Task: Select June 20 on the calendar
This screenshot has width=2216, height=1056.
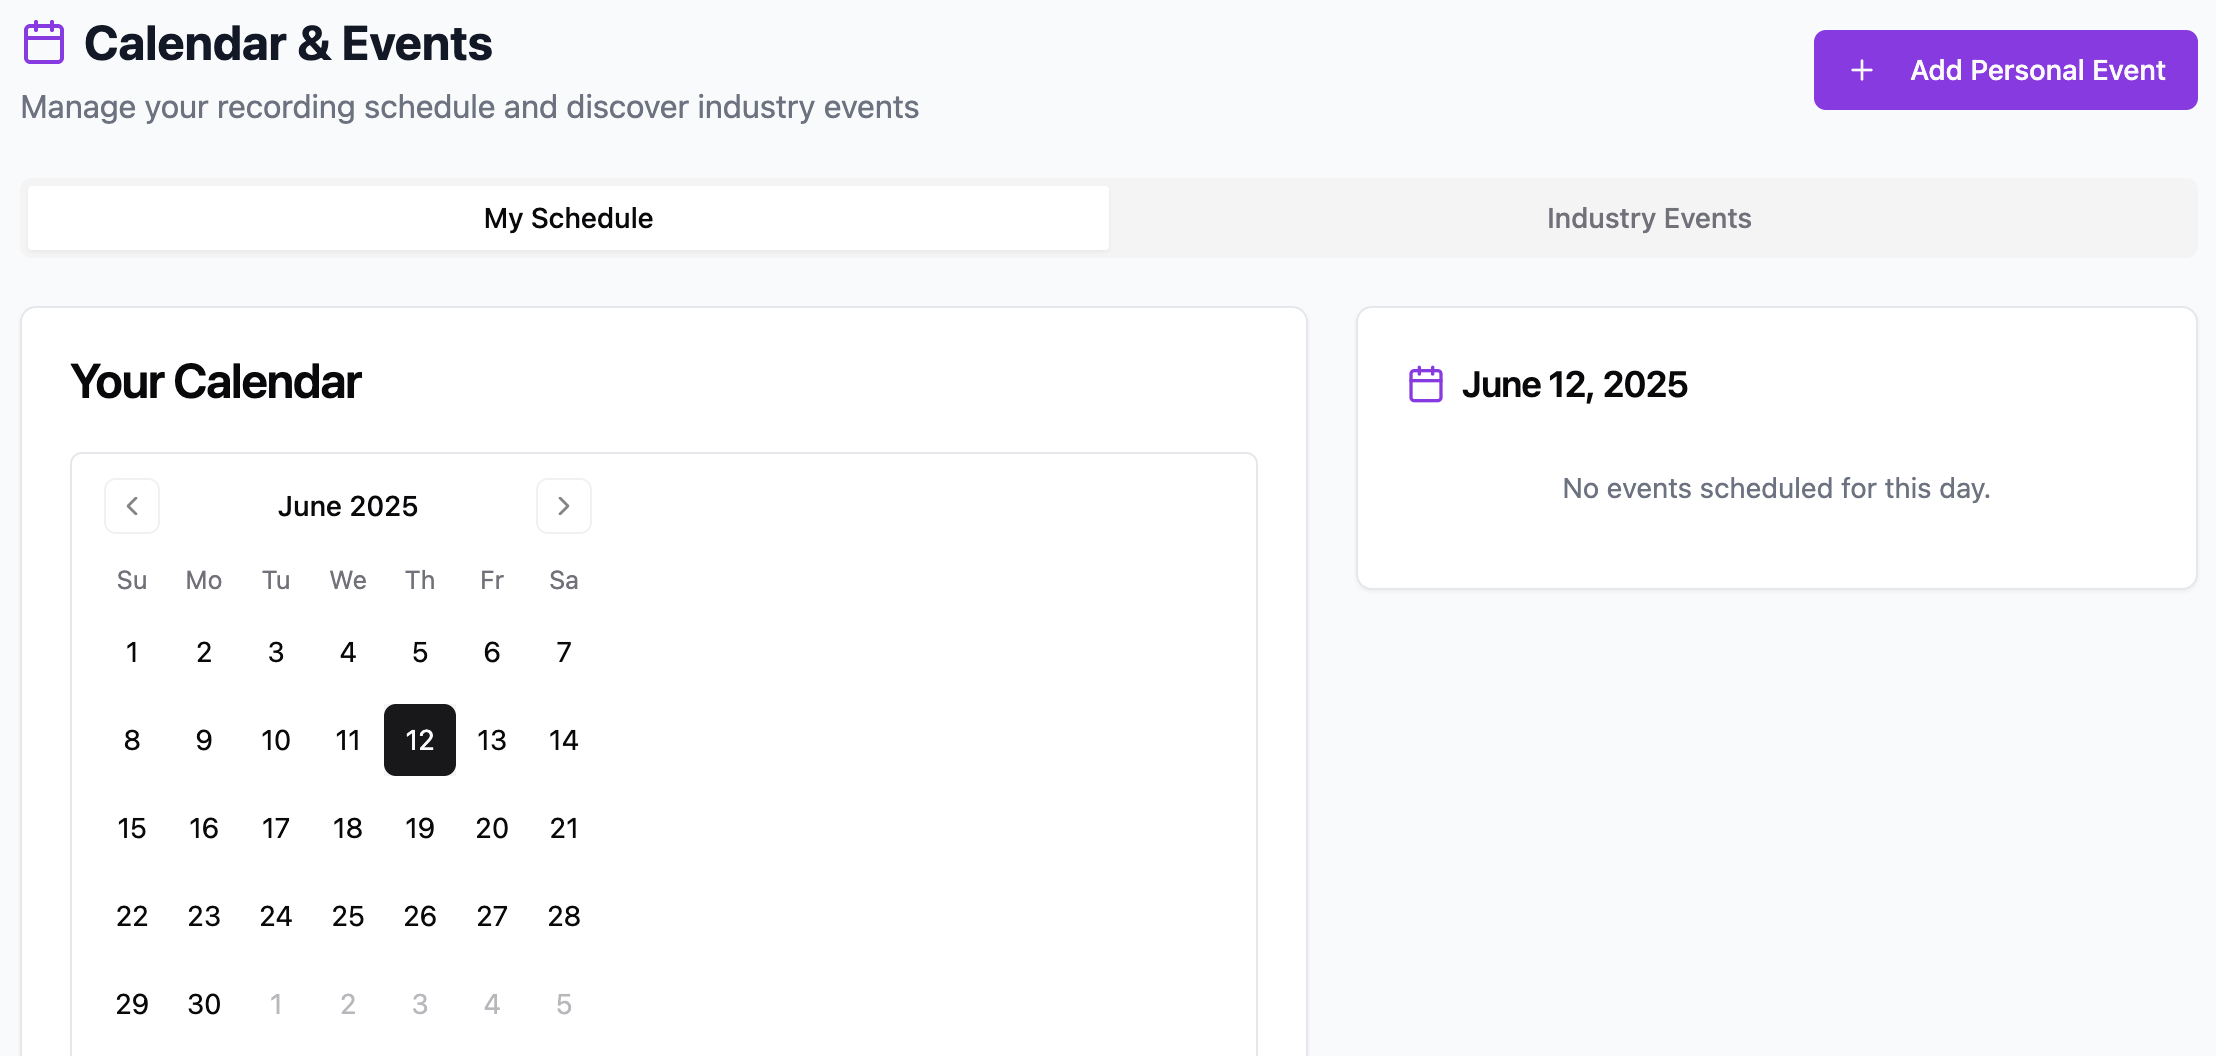Action: click(492, 828)
